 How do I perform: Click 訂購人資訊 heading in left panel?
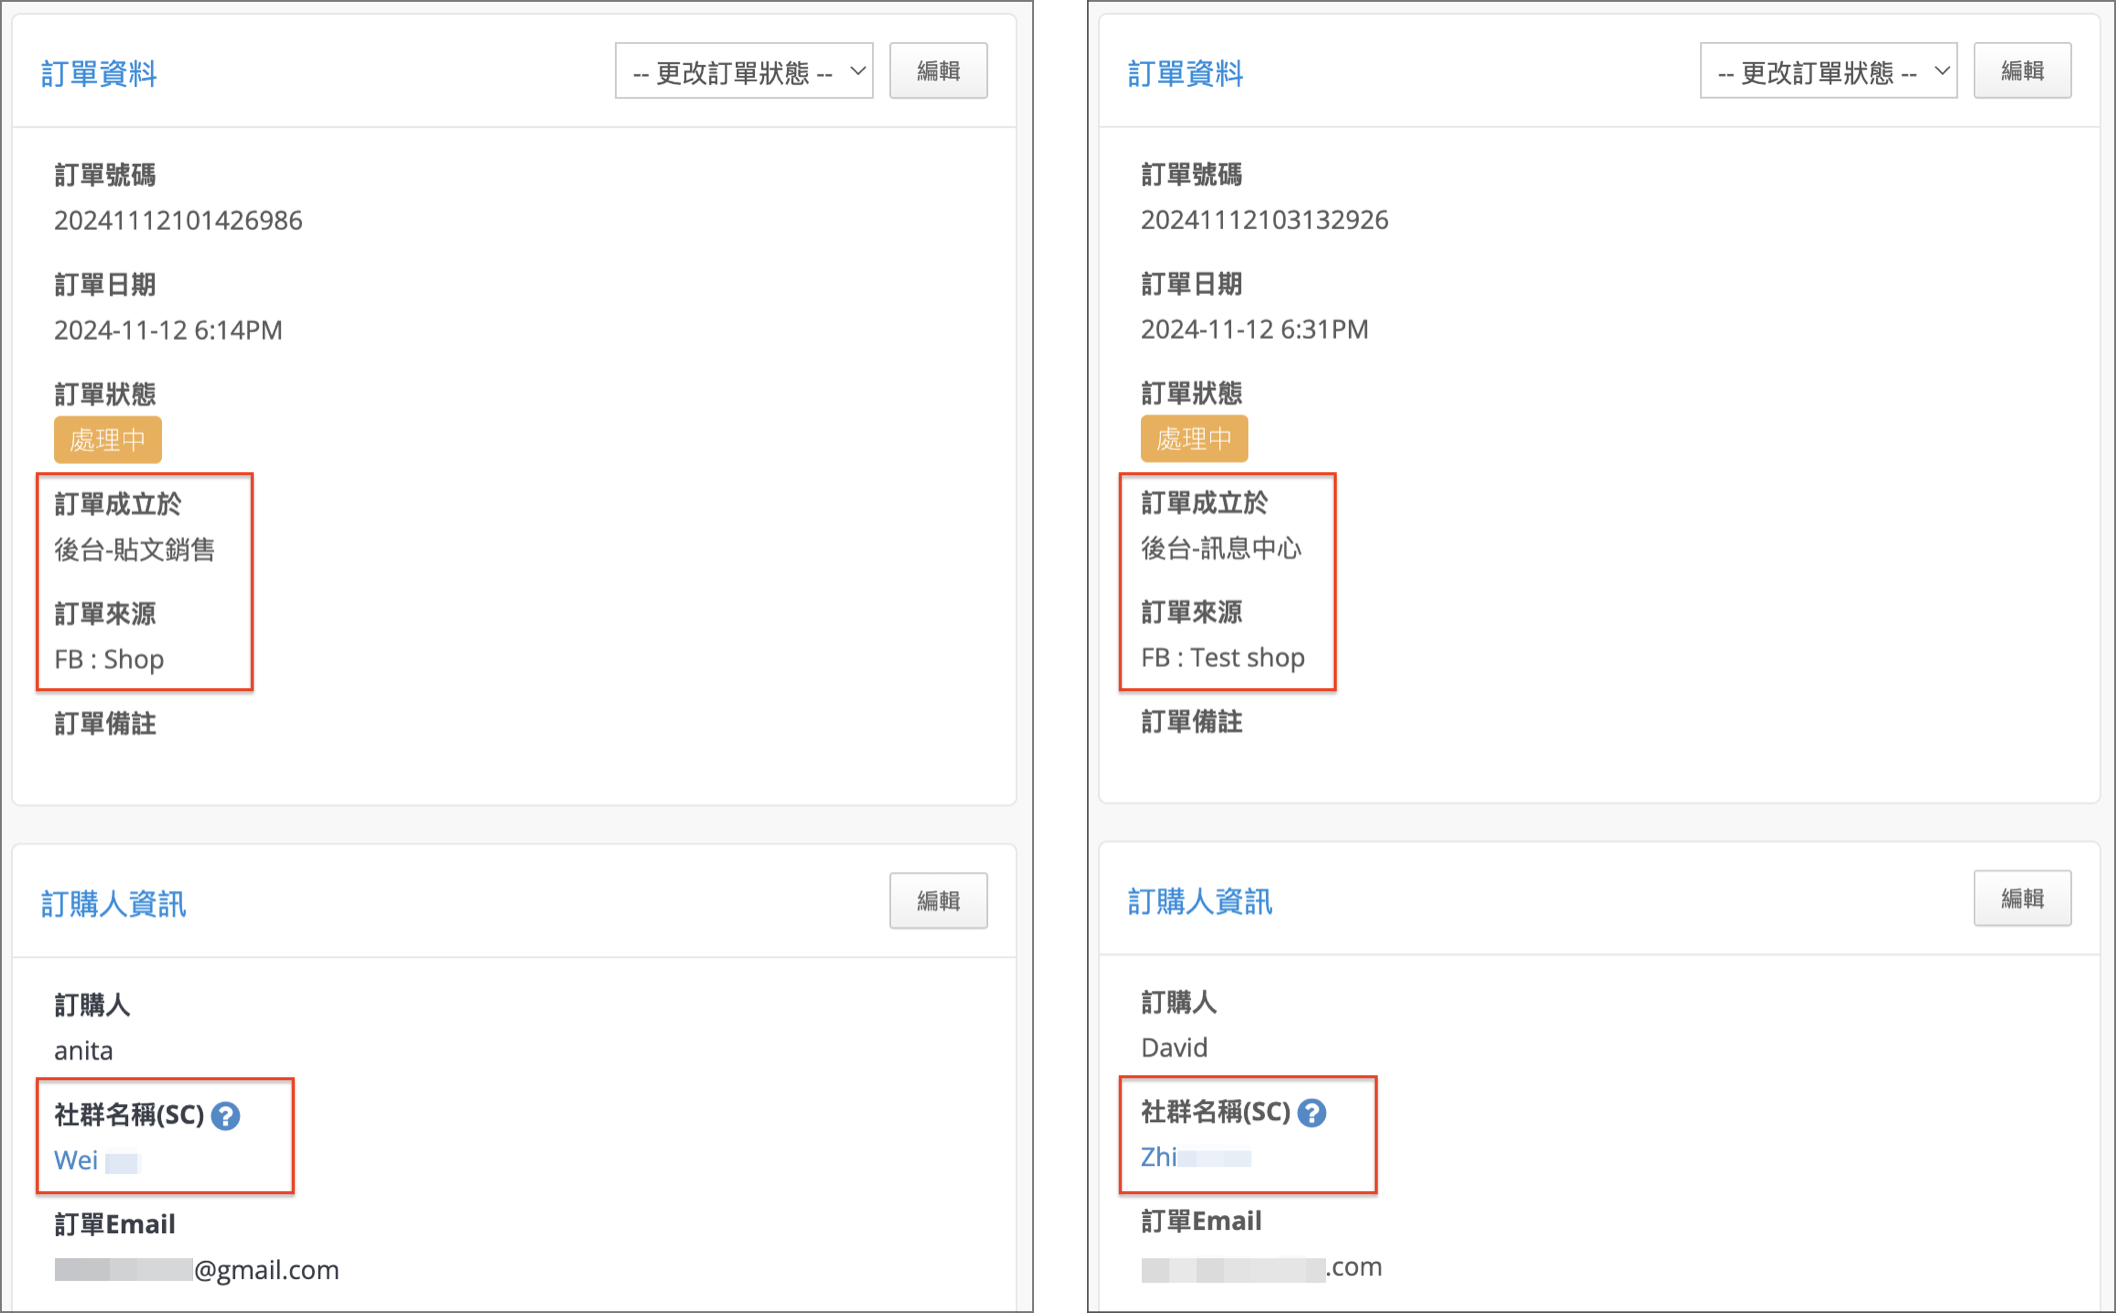(113, 904)
